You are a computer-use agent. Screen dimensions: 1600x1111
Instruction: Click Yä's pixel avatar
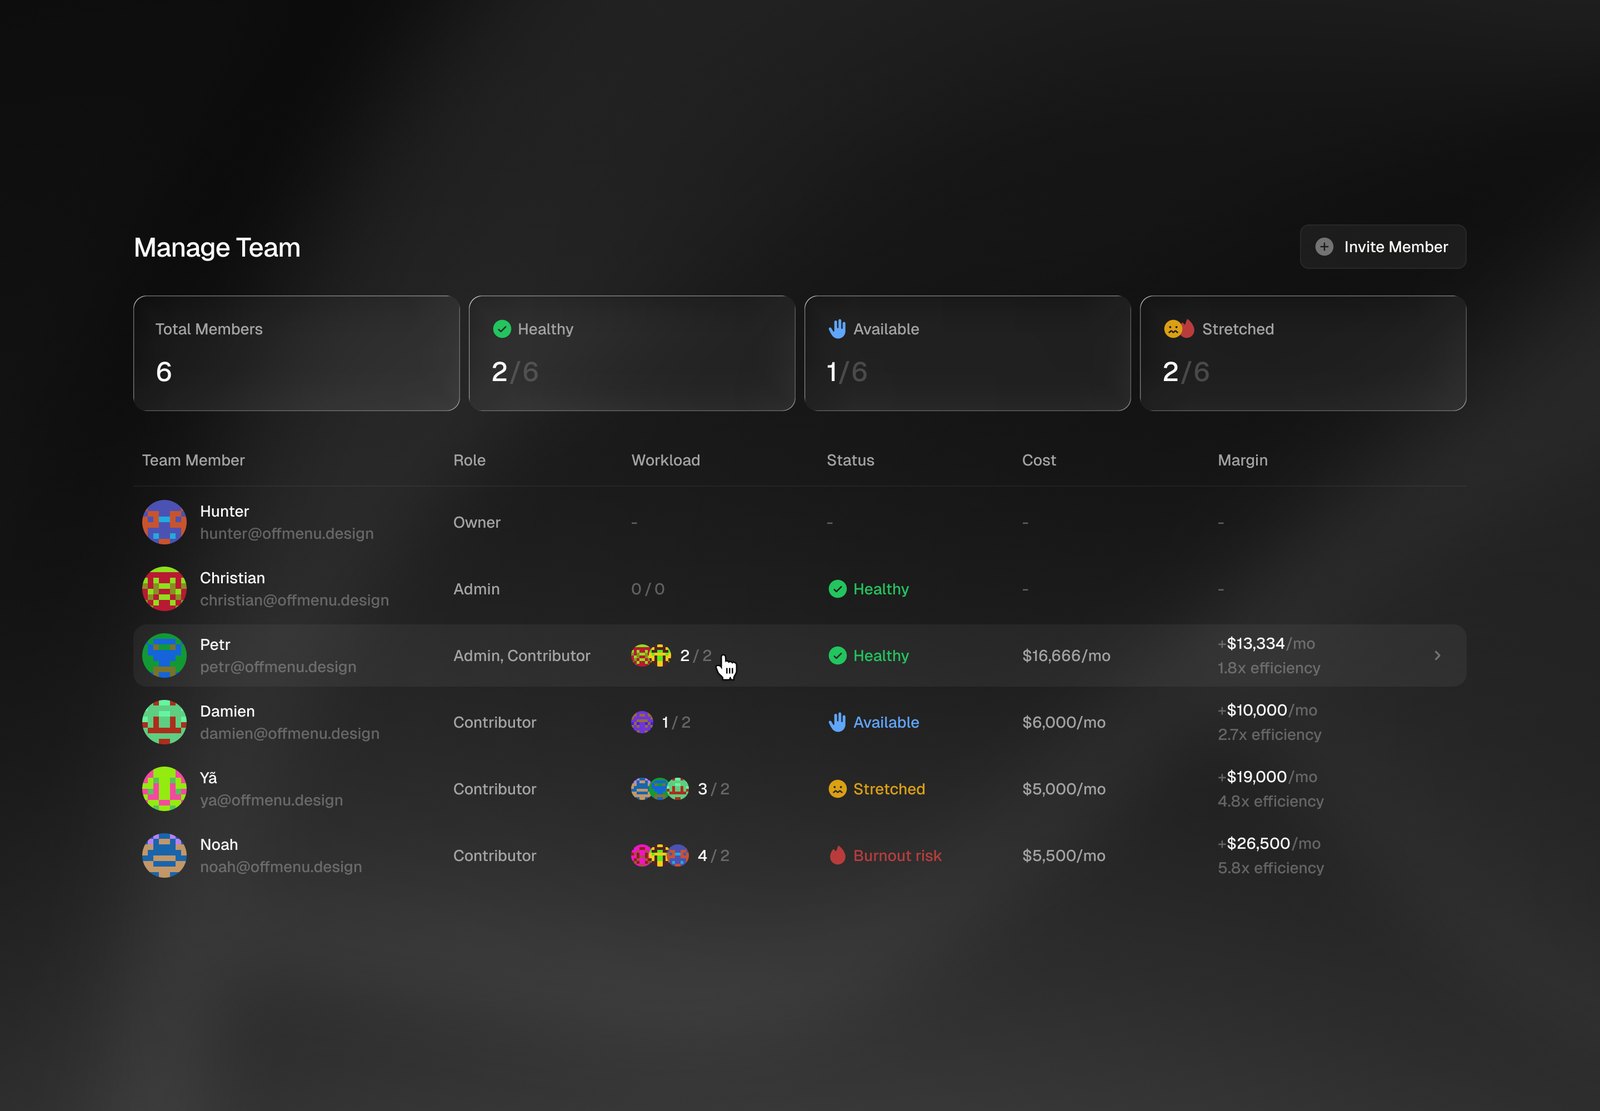164,789
